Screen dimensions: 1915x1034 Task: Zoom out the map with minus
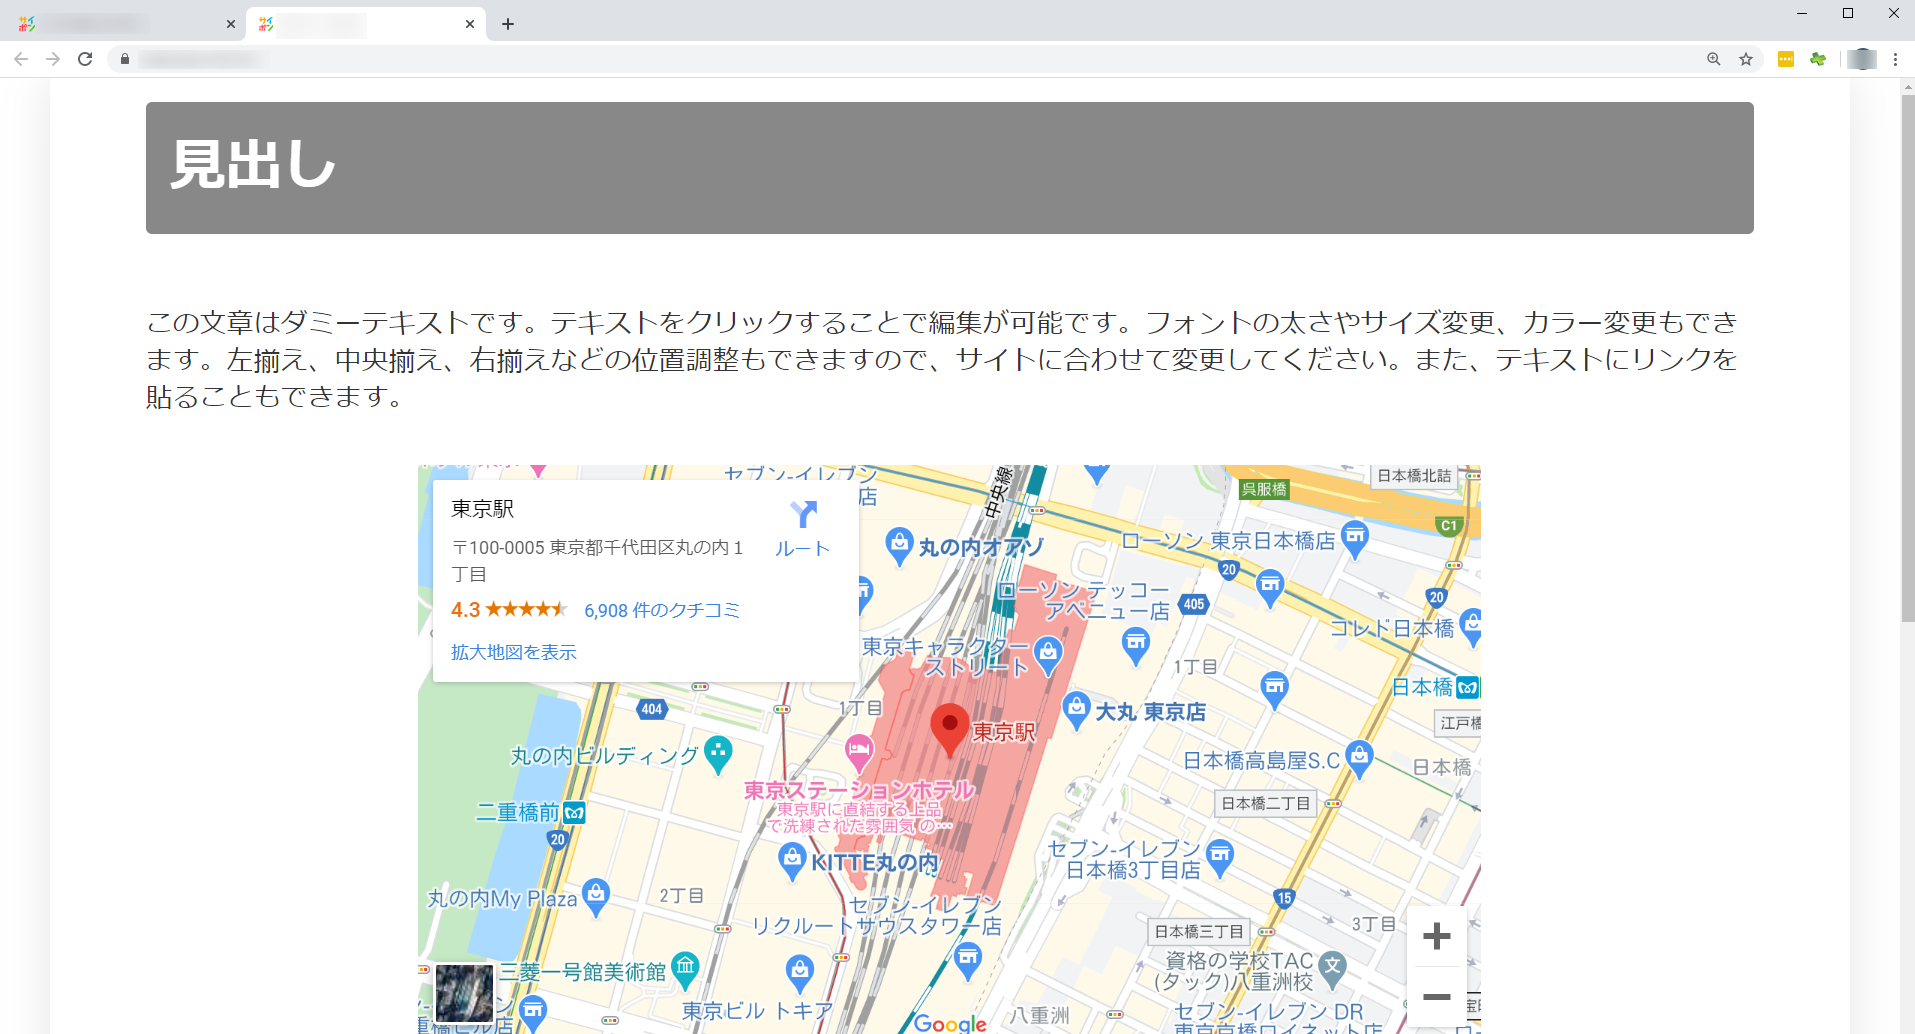click(x=1437, y=997)
